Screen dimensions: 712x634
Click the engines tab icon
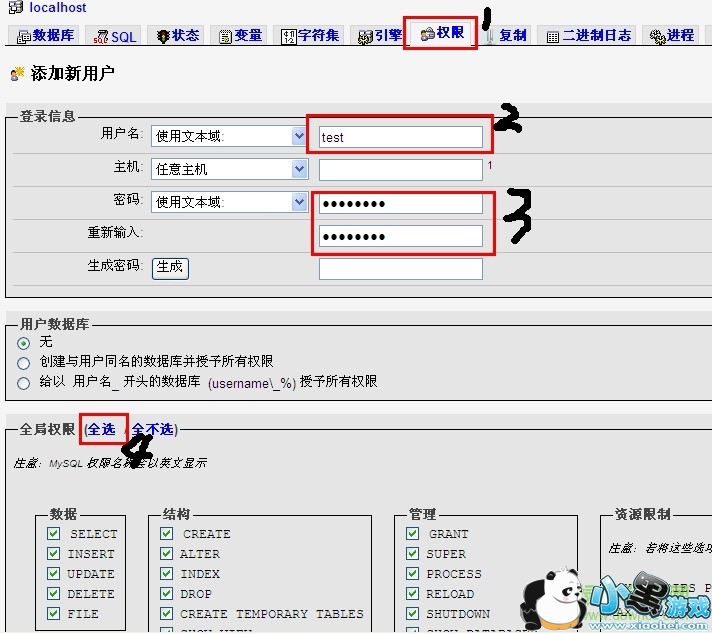(365, 36)
